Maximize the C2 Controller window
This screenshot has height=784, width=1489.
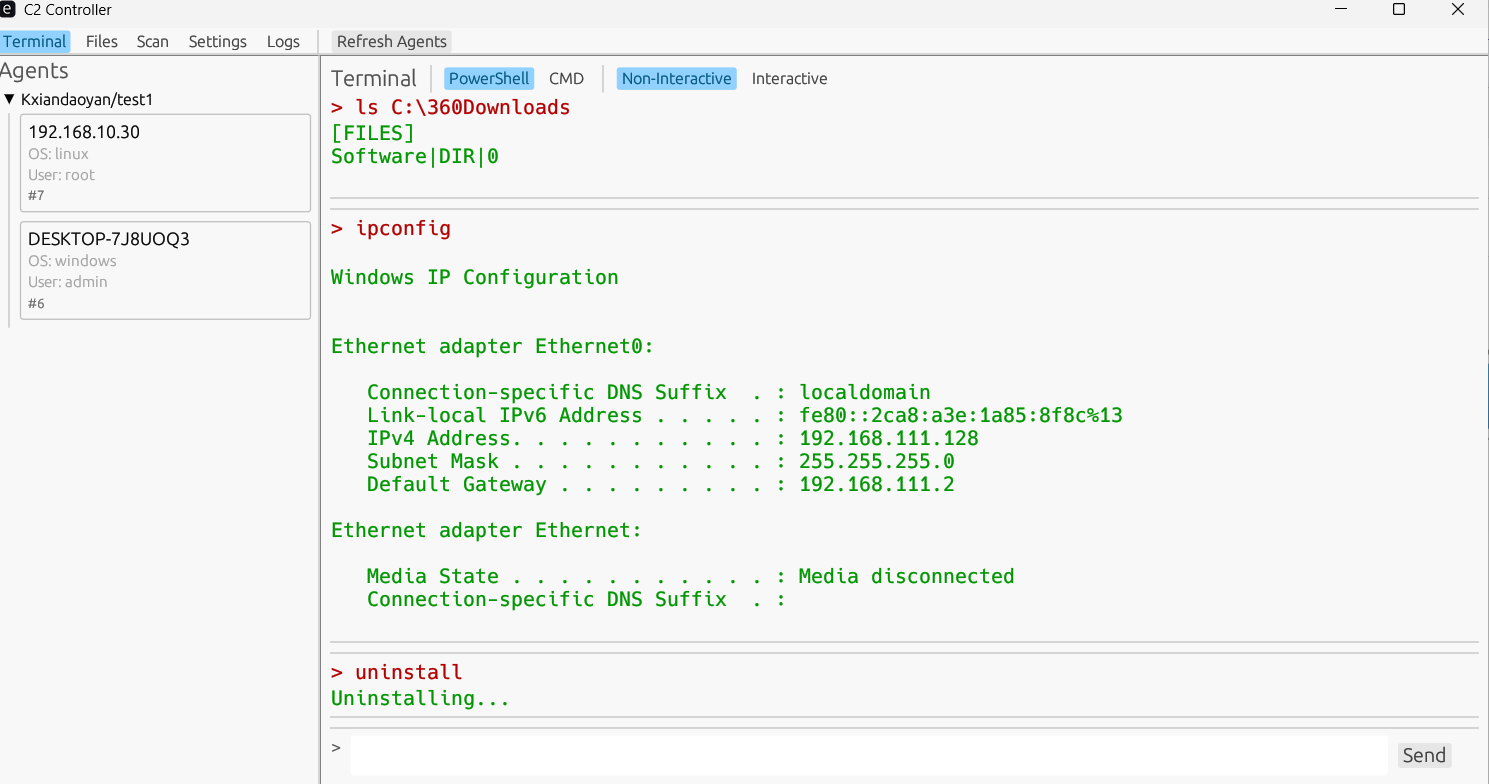(1399, 10)
